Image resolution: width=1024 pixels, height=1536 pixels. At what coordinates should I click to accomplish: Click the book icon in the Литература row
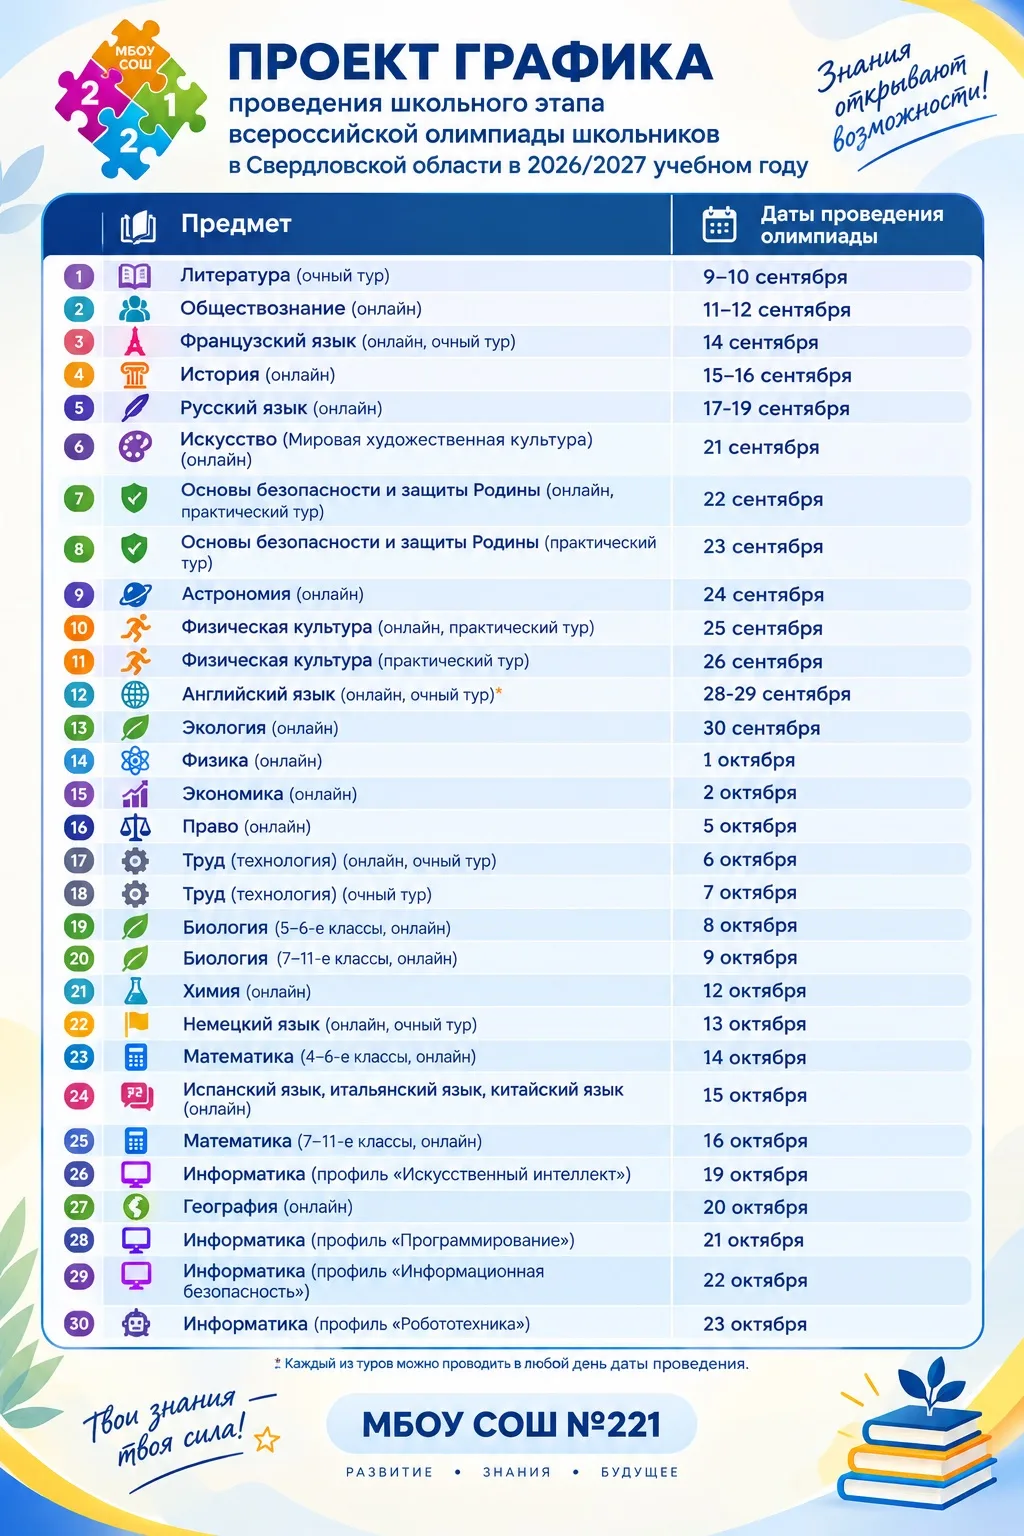pyautogui.click(x=135, y=275)
